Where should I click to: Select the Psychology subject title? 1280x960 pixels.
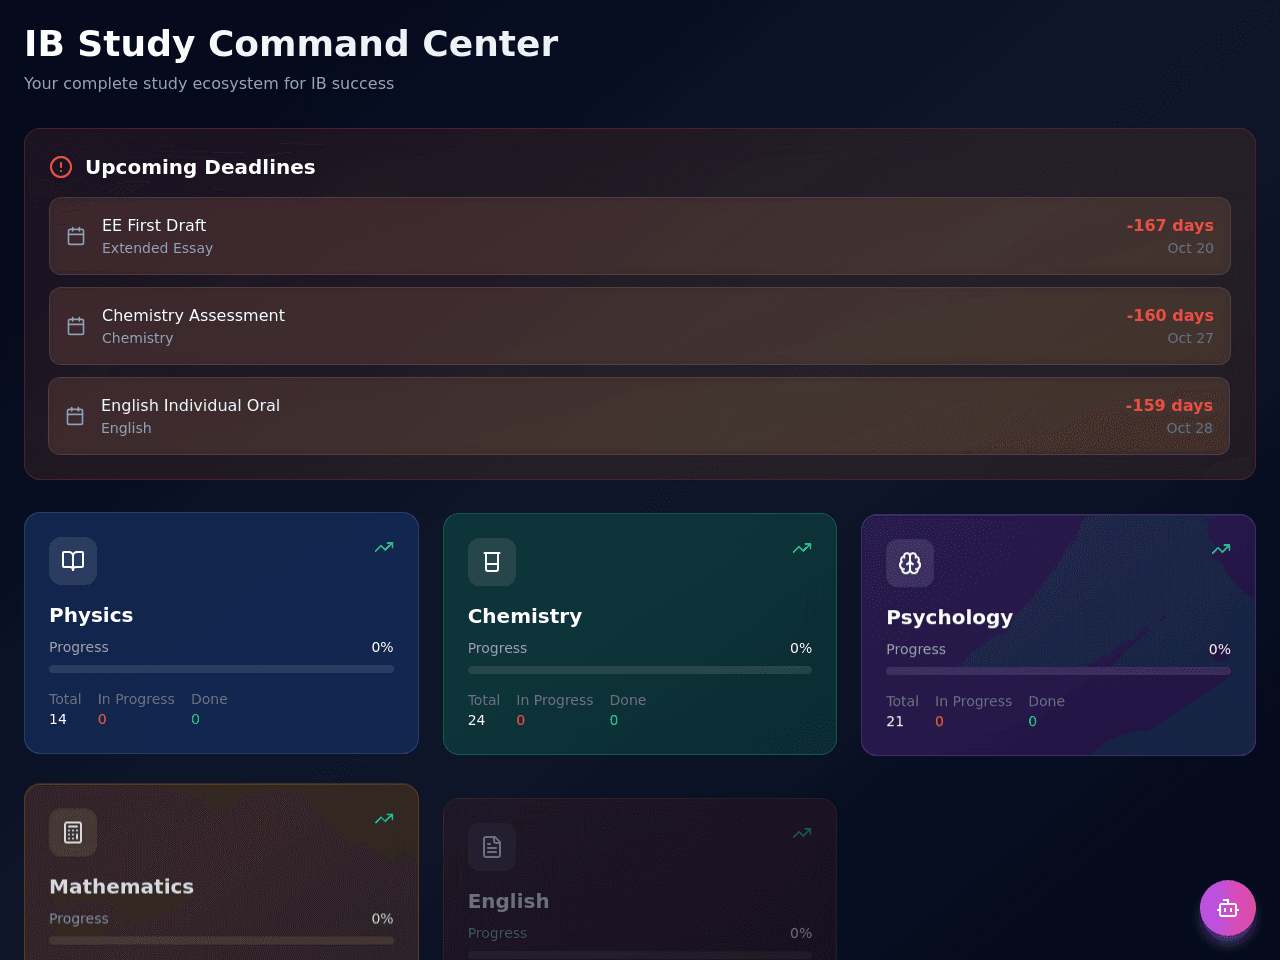pyautogui.click(x=950, y=617)
